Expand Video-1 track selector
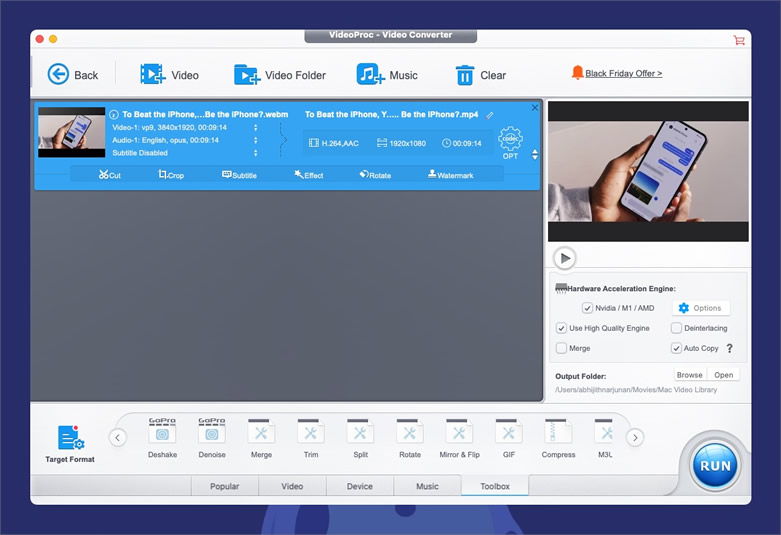This screenshot has width=781, height=535. click(256, 128)
